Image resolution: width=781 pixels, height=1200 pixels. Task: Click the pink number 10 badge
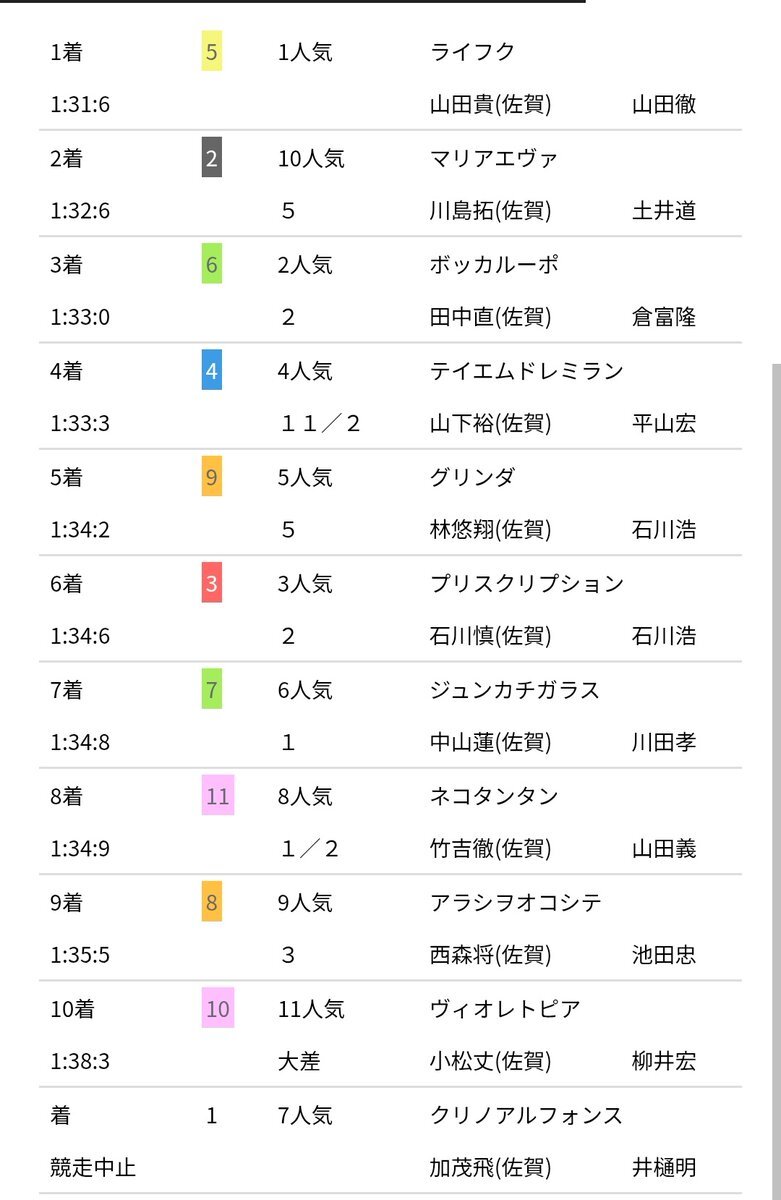217,1010
